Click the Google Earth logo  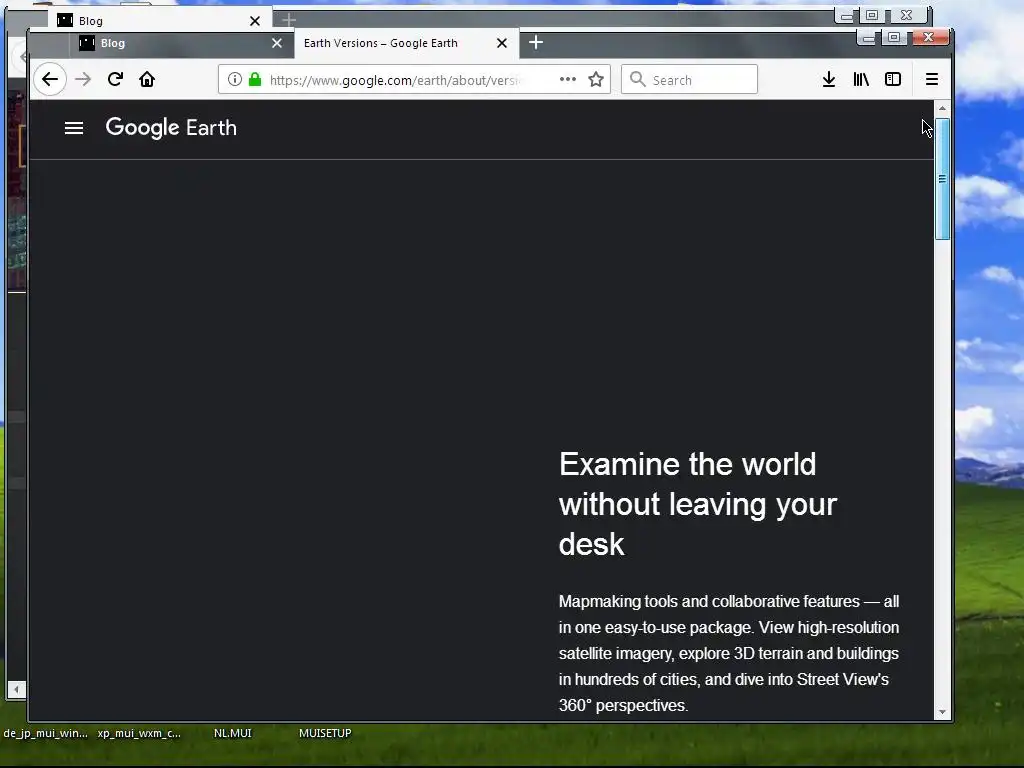pyautogui.click(x=171, y=128)
